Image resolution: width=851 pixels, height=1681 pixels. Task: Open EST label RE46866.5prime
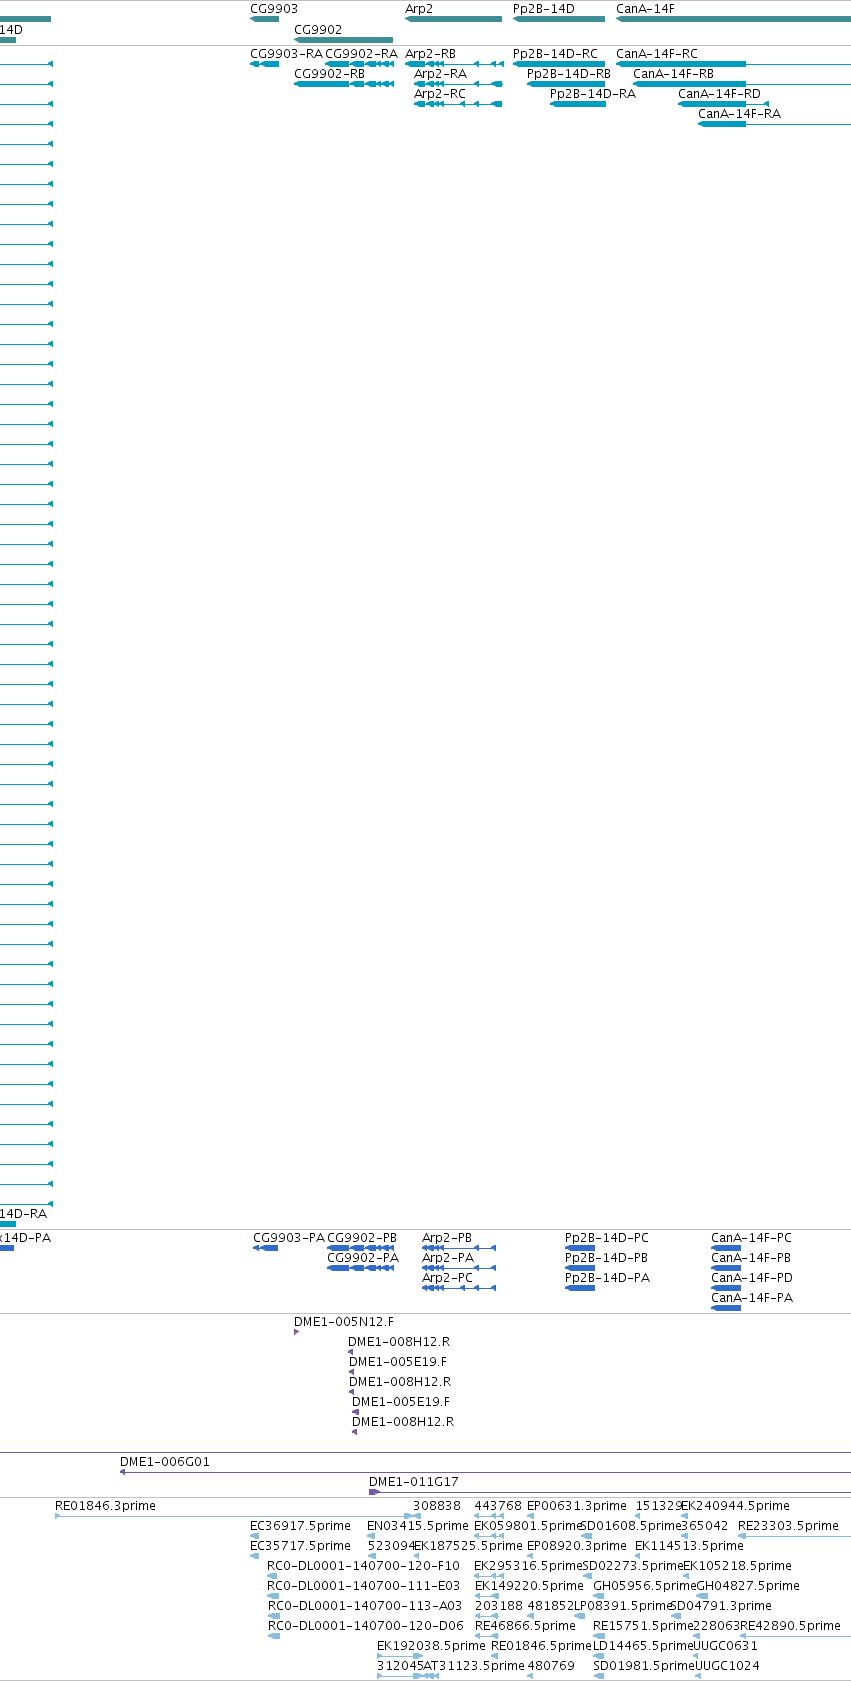(x=525, y=1626)
